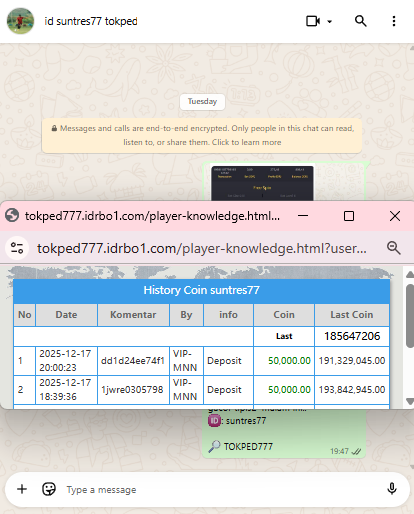Viewport: 414px width, 514px height.
Task: Minimize the tokped777 popup window
Action: click(303, 216)
